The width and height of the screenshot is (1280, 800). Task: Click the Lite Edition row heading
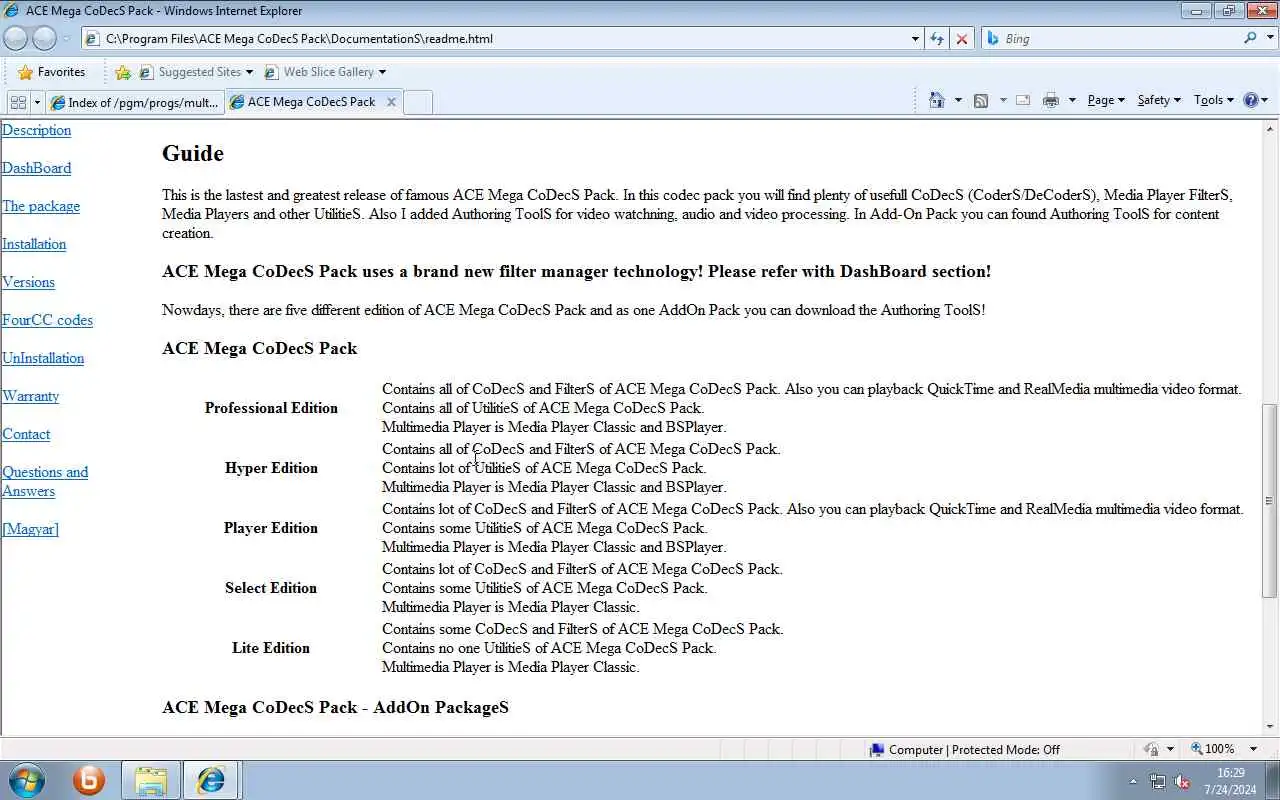271,648
